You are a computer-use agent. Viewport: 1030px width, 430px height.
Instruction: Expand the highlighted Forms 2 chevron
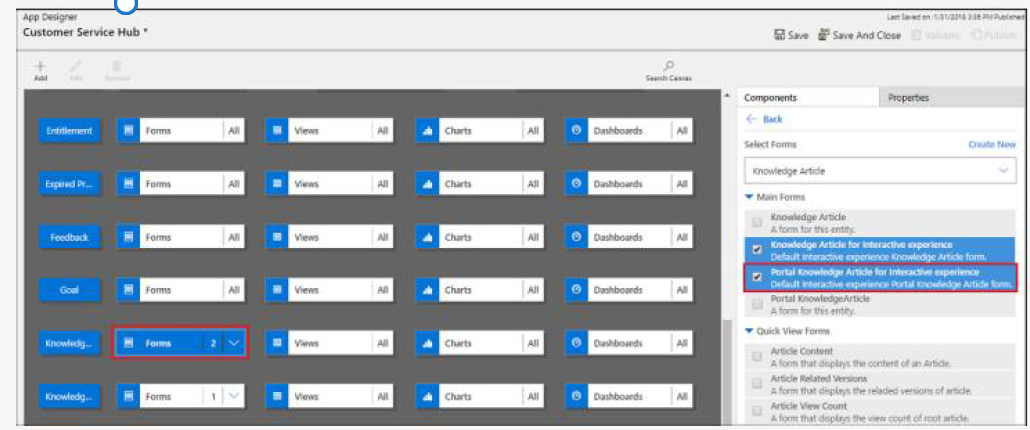(235, 343)
